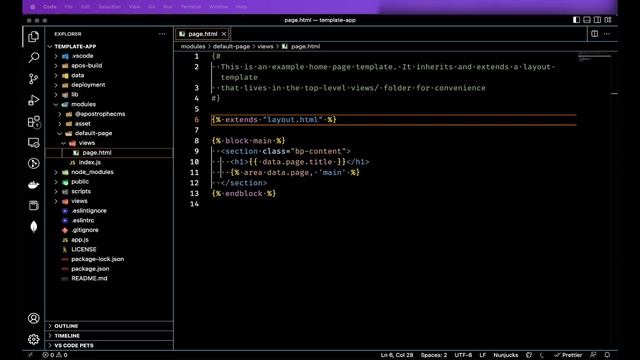Select the page.html editor tab
Viewport: 640px width, 360px height.
pyautogui.click(x=202, y=34)
